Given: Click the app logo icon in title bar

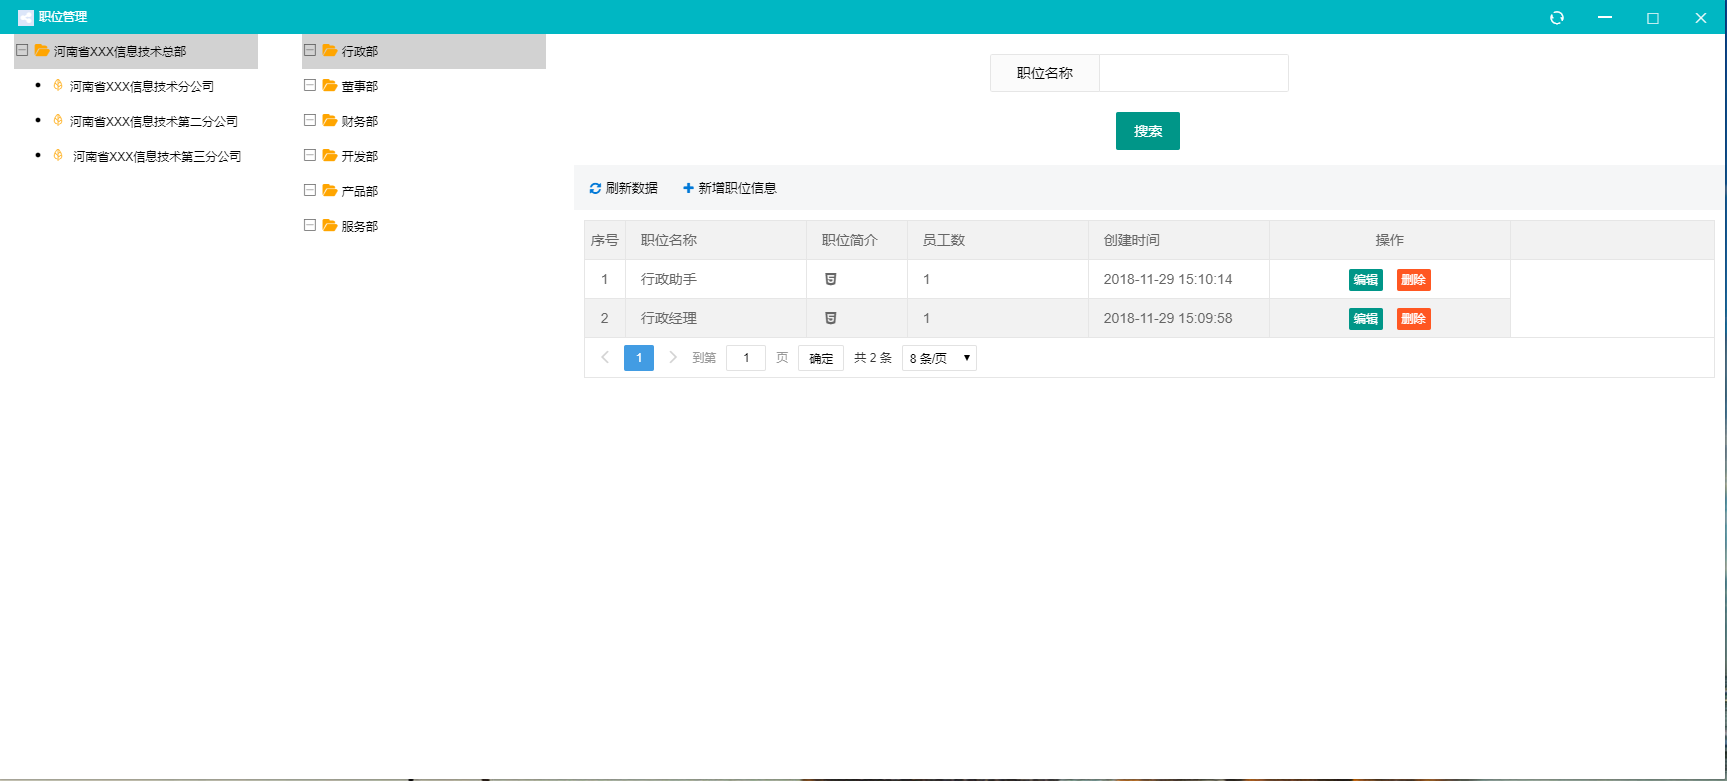Looking at the screenshot, I should coord(25,17).
